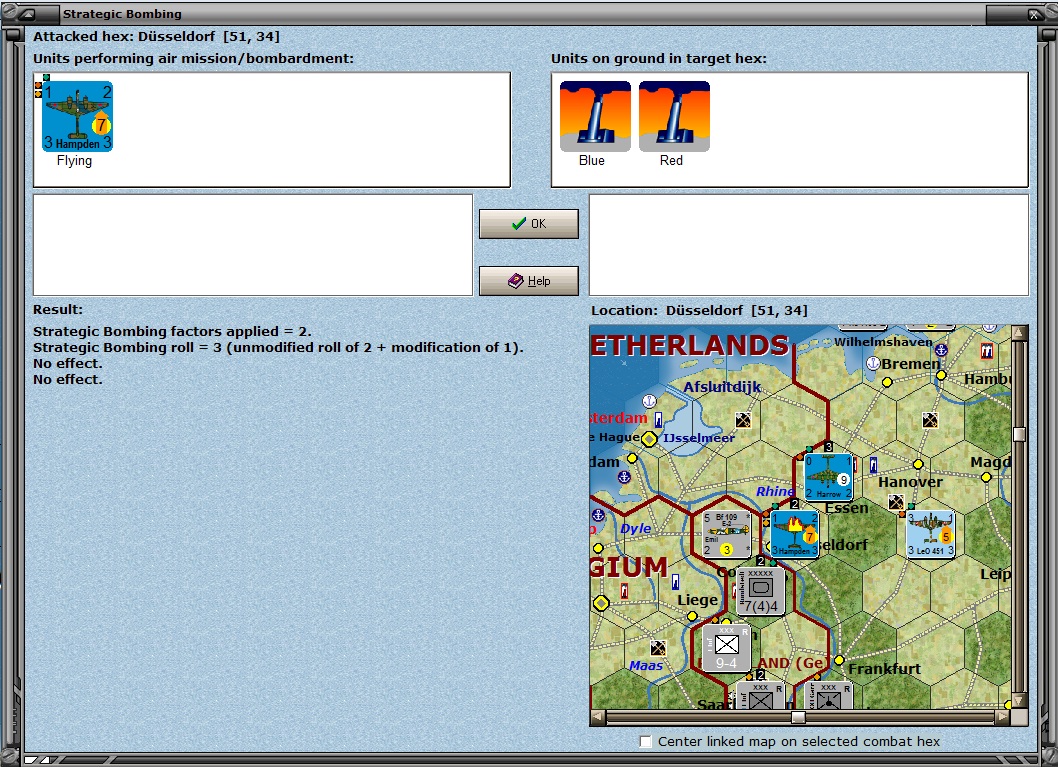Click the map horizontal scrollbar thumb

798,717
